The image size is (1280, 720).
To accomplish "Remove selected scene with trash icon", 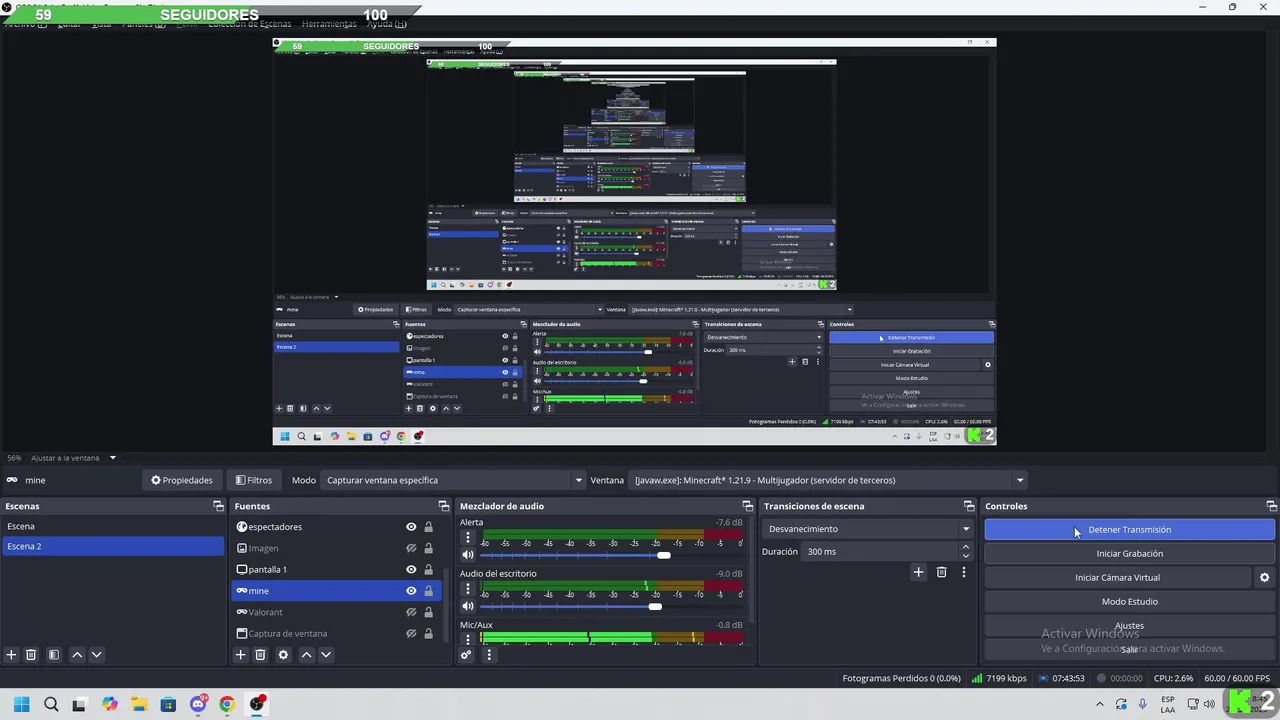I will (31, 655).
